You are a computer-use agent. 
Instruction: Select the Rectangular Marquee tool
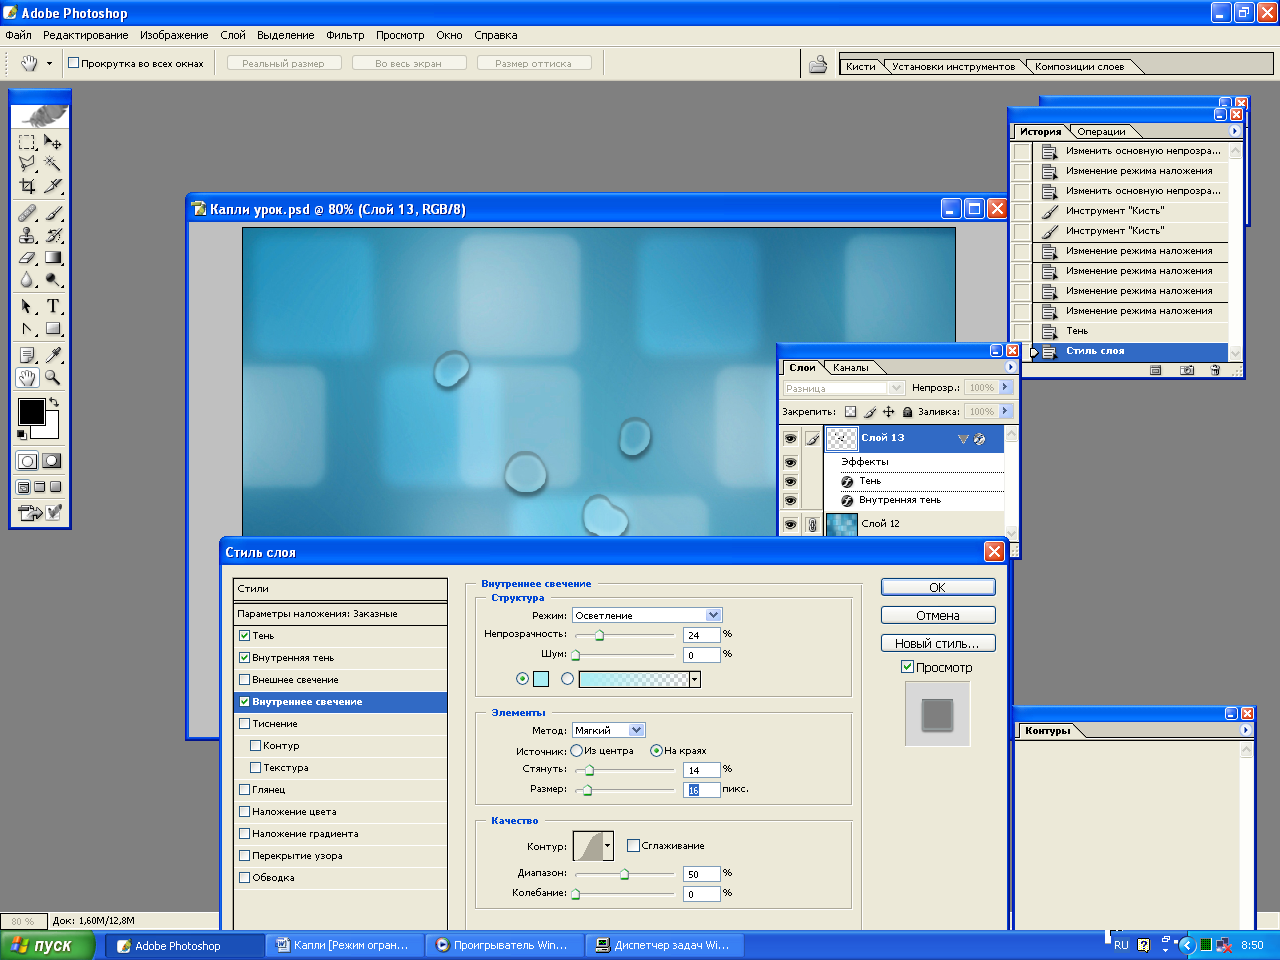27,142
